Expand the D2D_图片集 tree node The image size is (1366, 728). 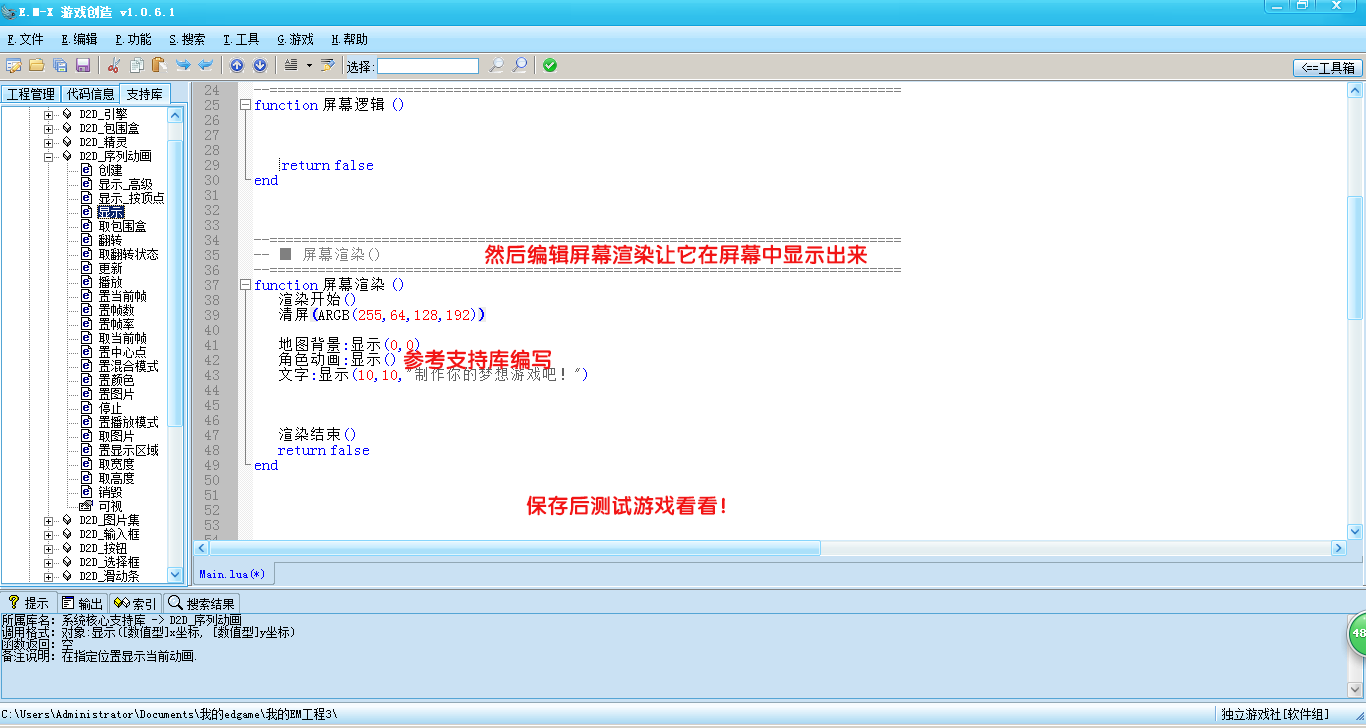coord(48,520)
